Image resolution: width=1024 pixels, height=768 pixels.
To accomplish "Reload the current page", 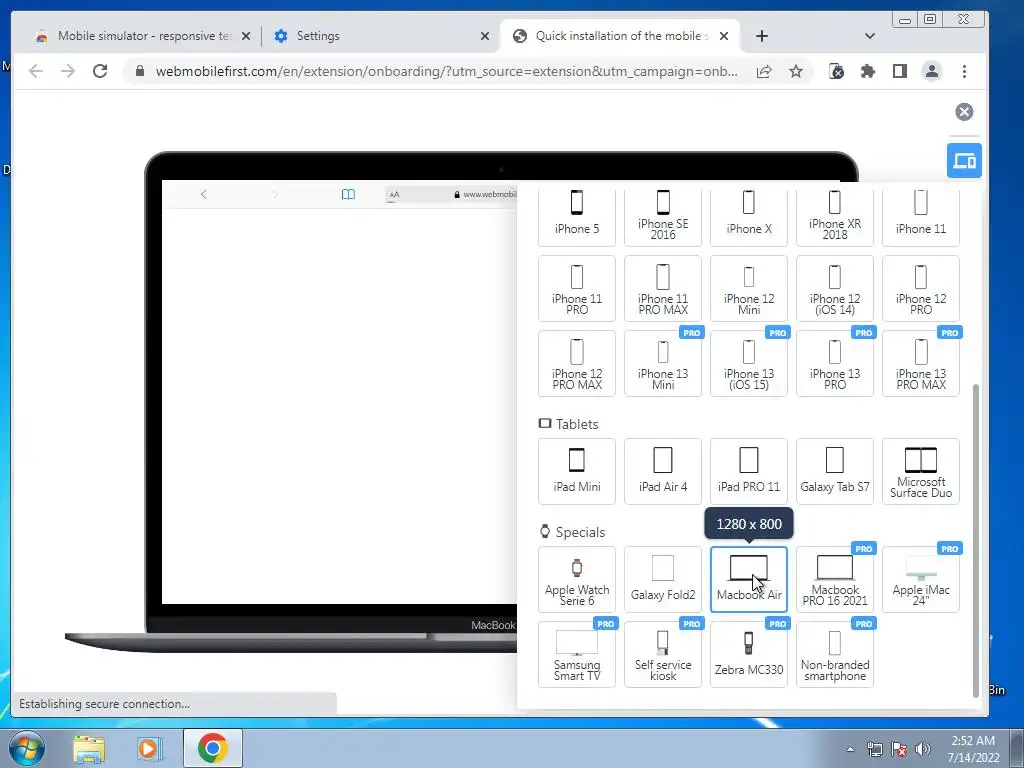I will (100, 71).
